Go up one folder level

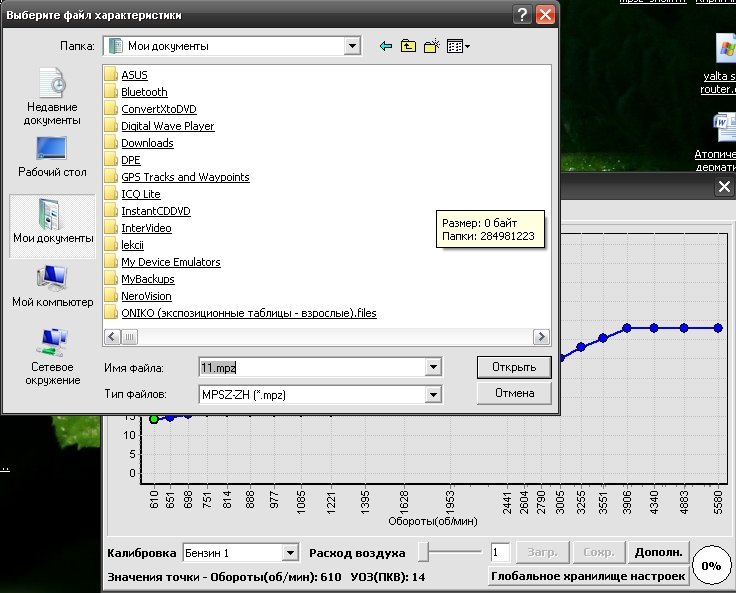click(408, 46)
